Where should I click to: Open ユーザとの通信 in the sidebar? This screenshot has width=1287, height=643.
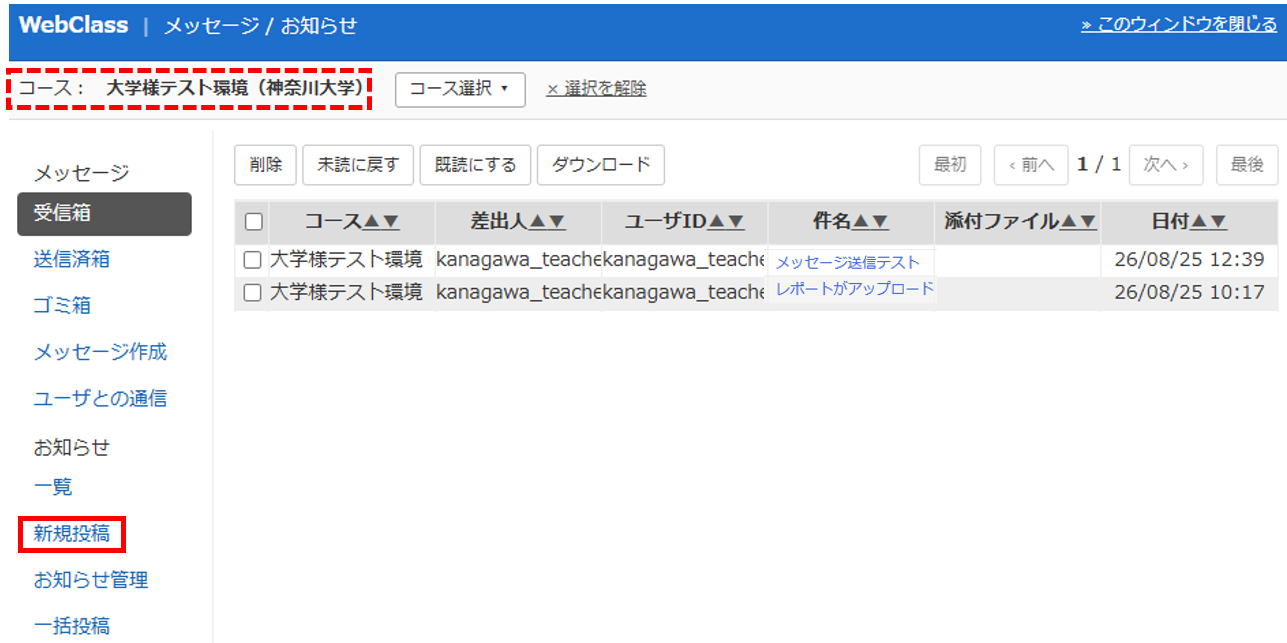point(100,398)
